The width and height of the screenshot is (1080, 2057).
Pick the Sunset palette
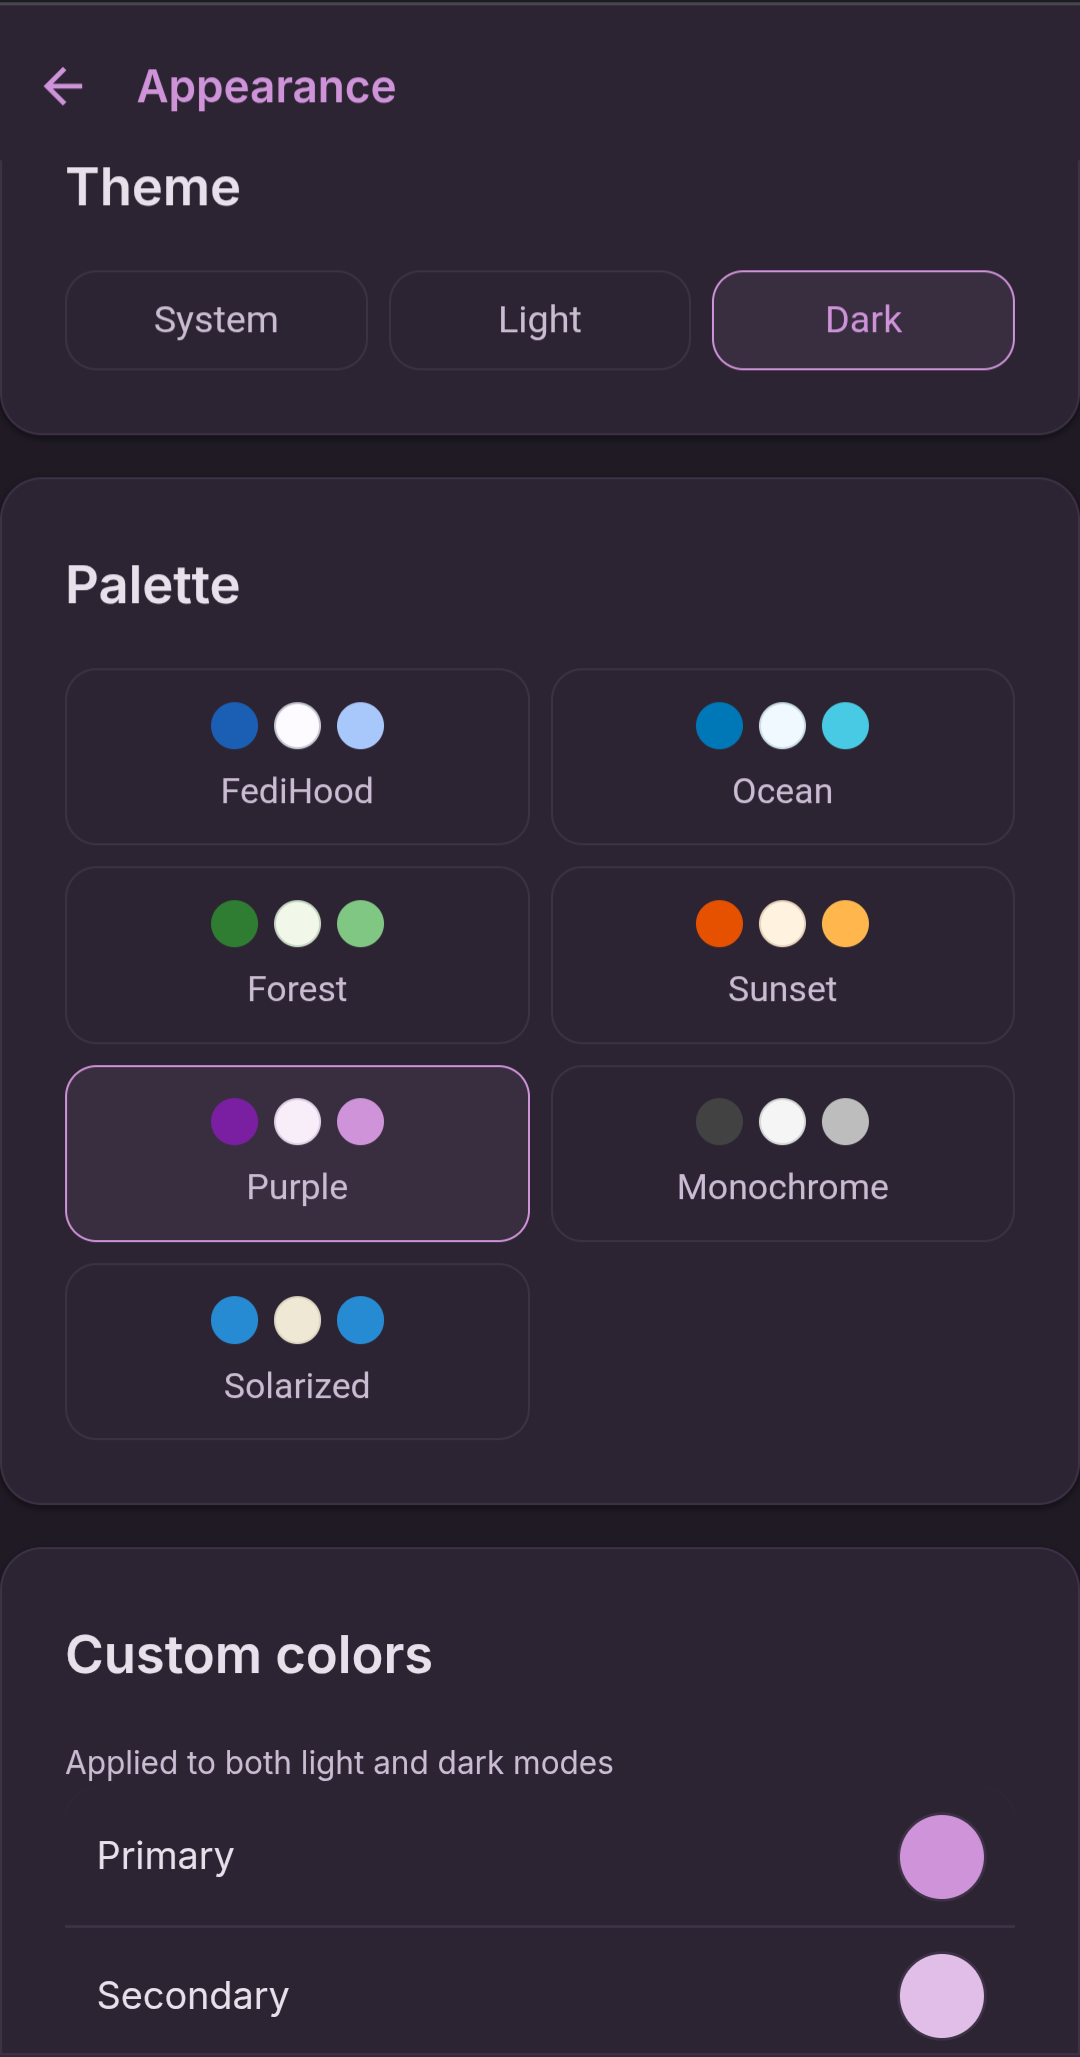783,955
